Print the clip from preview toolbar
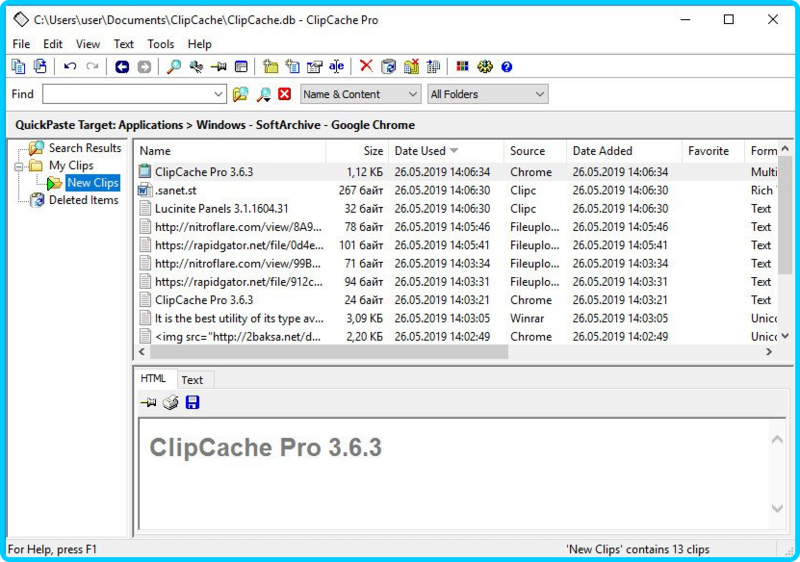 [170, 403]
